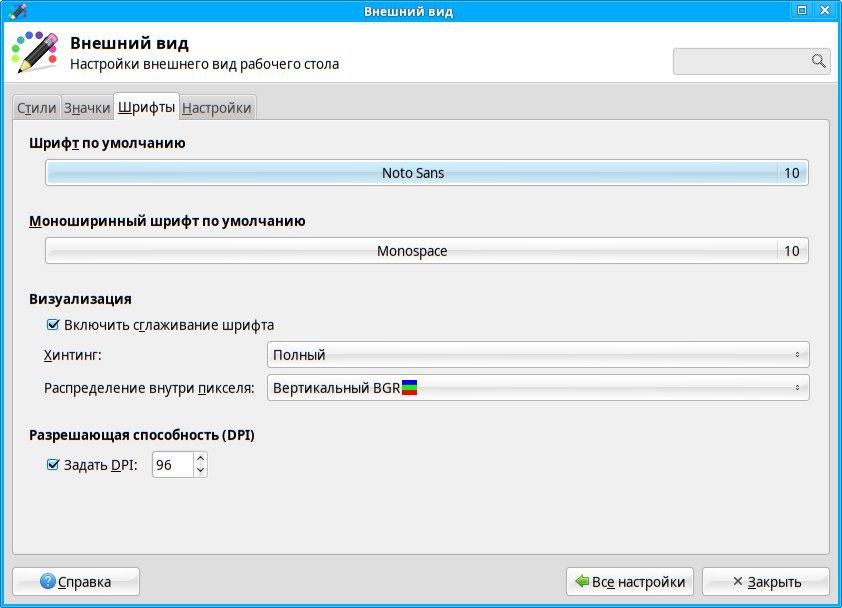842x608 pixels.
Task: Switch to the Стили tab
Action: pos(37,108)
